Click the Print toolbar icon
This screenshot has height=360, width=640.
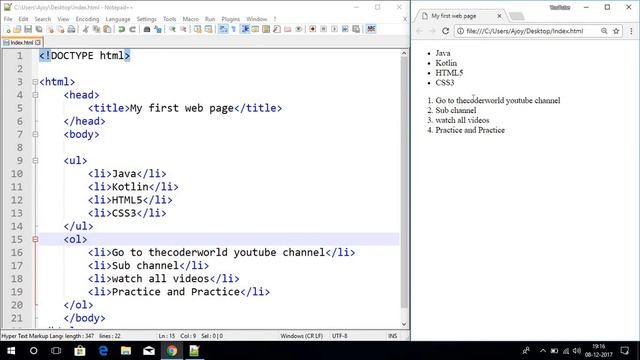click(x=71, y=29)
